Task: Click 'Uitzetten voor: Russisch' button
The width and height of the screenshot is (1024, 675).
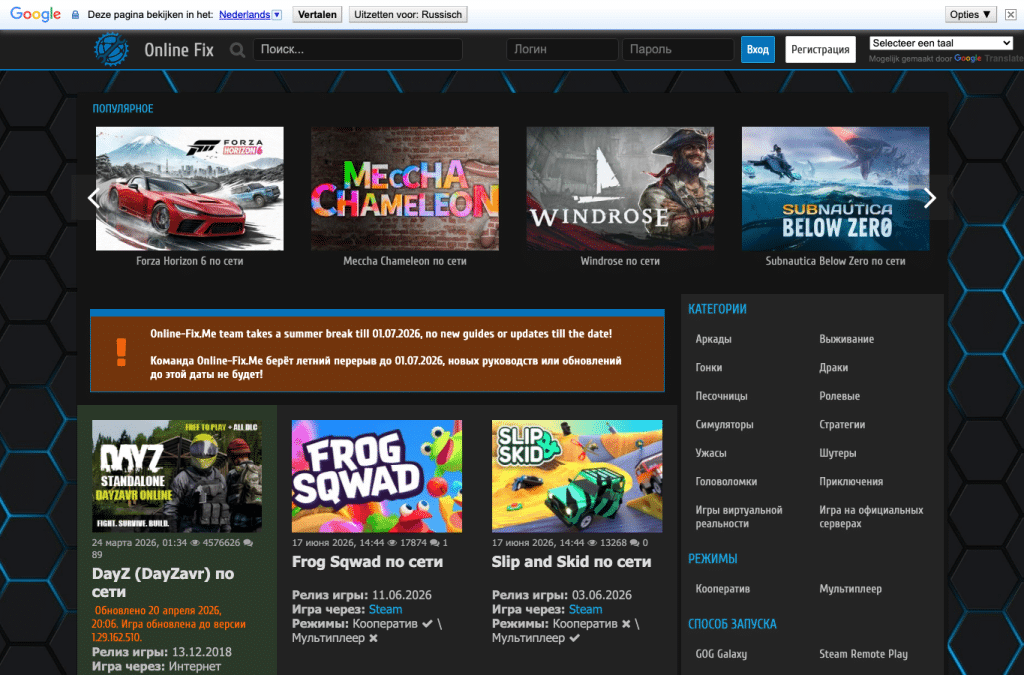Action: (408, 14)
